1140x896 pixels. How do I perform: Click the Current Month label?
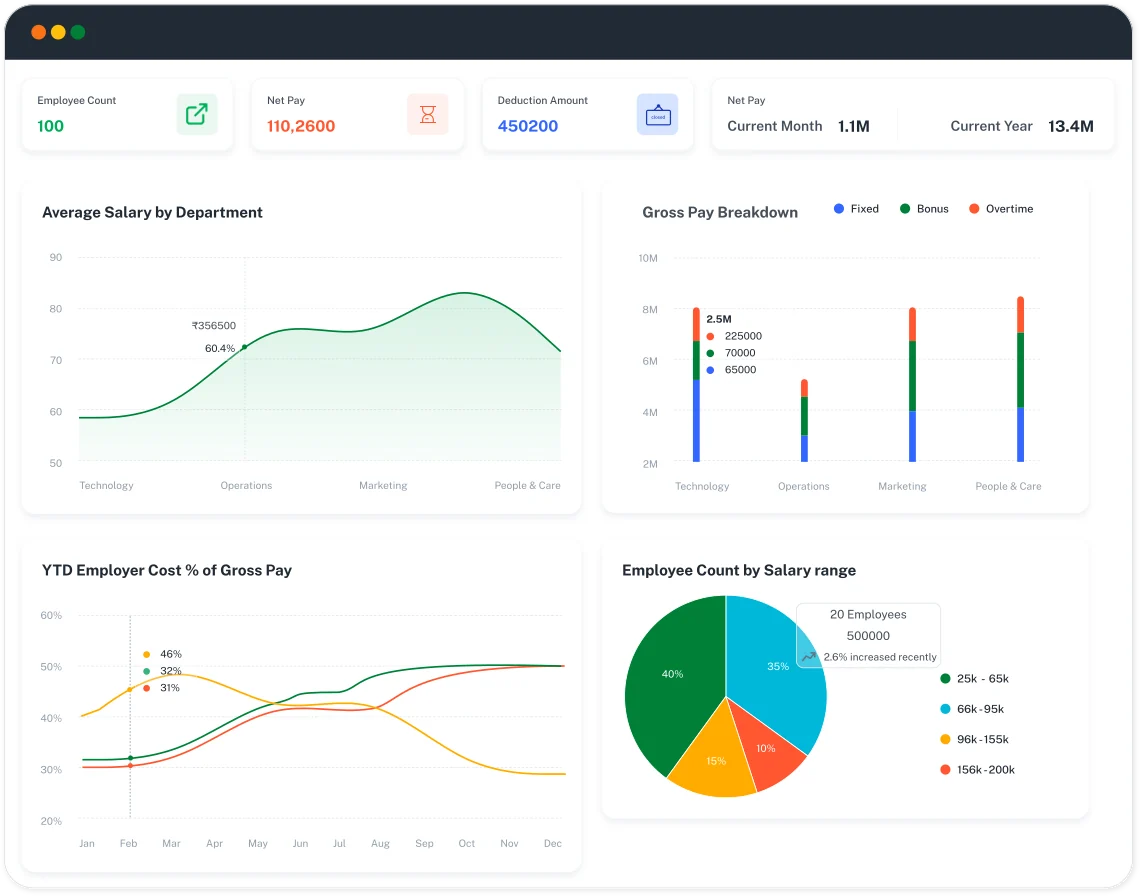pyautogui.click(x=774, y=127)
